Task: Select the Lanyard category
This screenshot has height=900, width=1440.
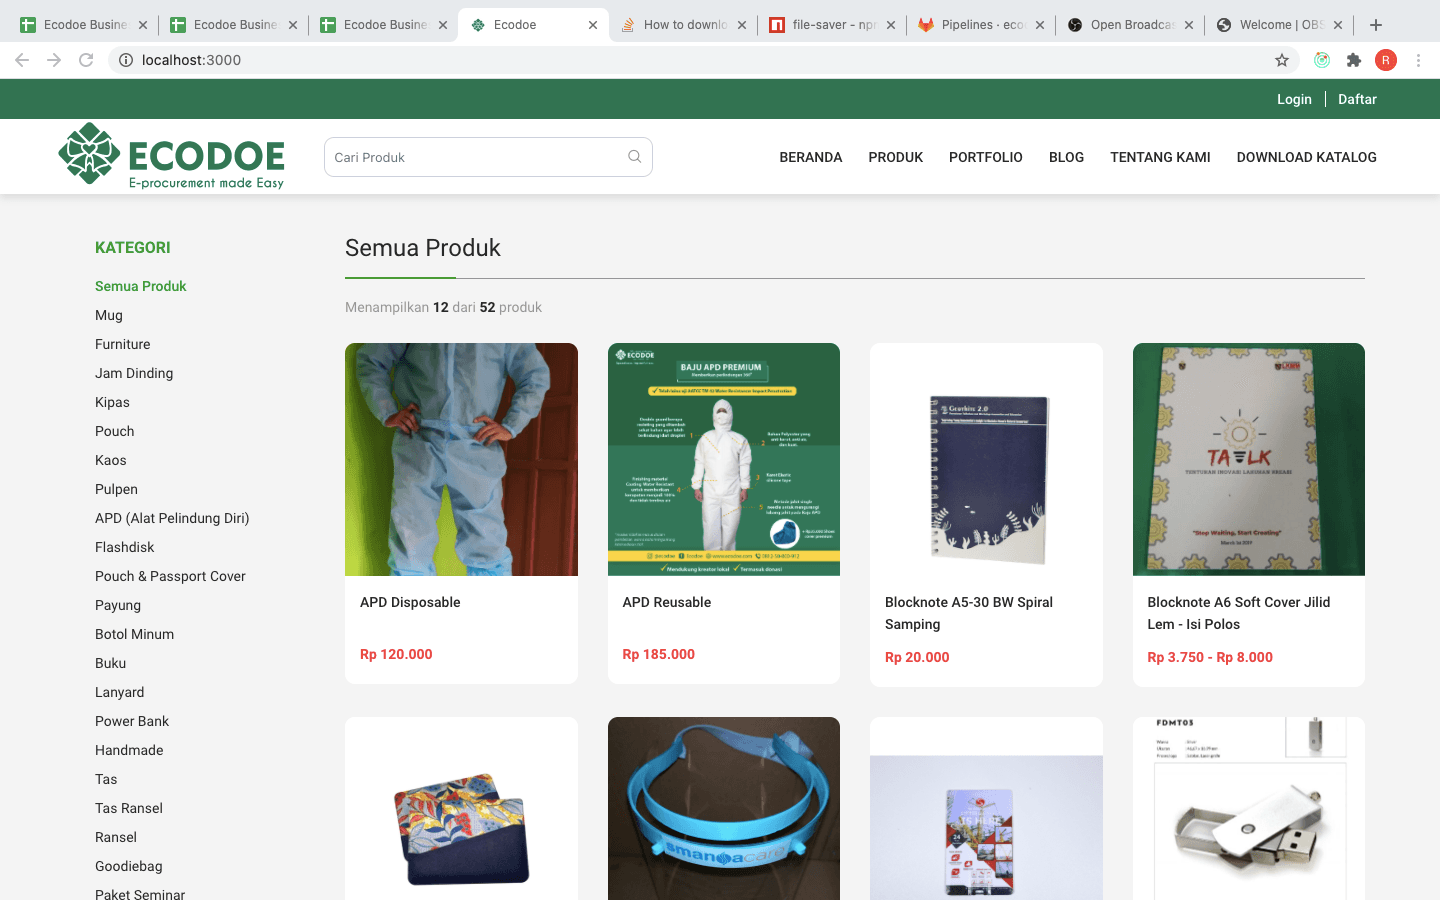Action: pyautogui.click(x=120, y=692)
